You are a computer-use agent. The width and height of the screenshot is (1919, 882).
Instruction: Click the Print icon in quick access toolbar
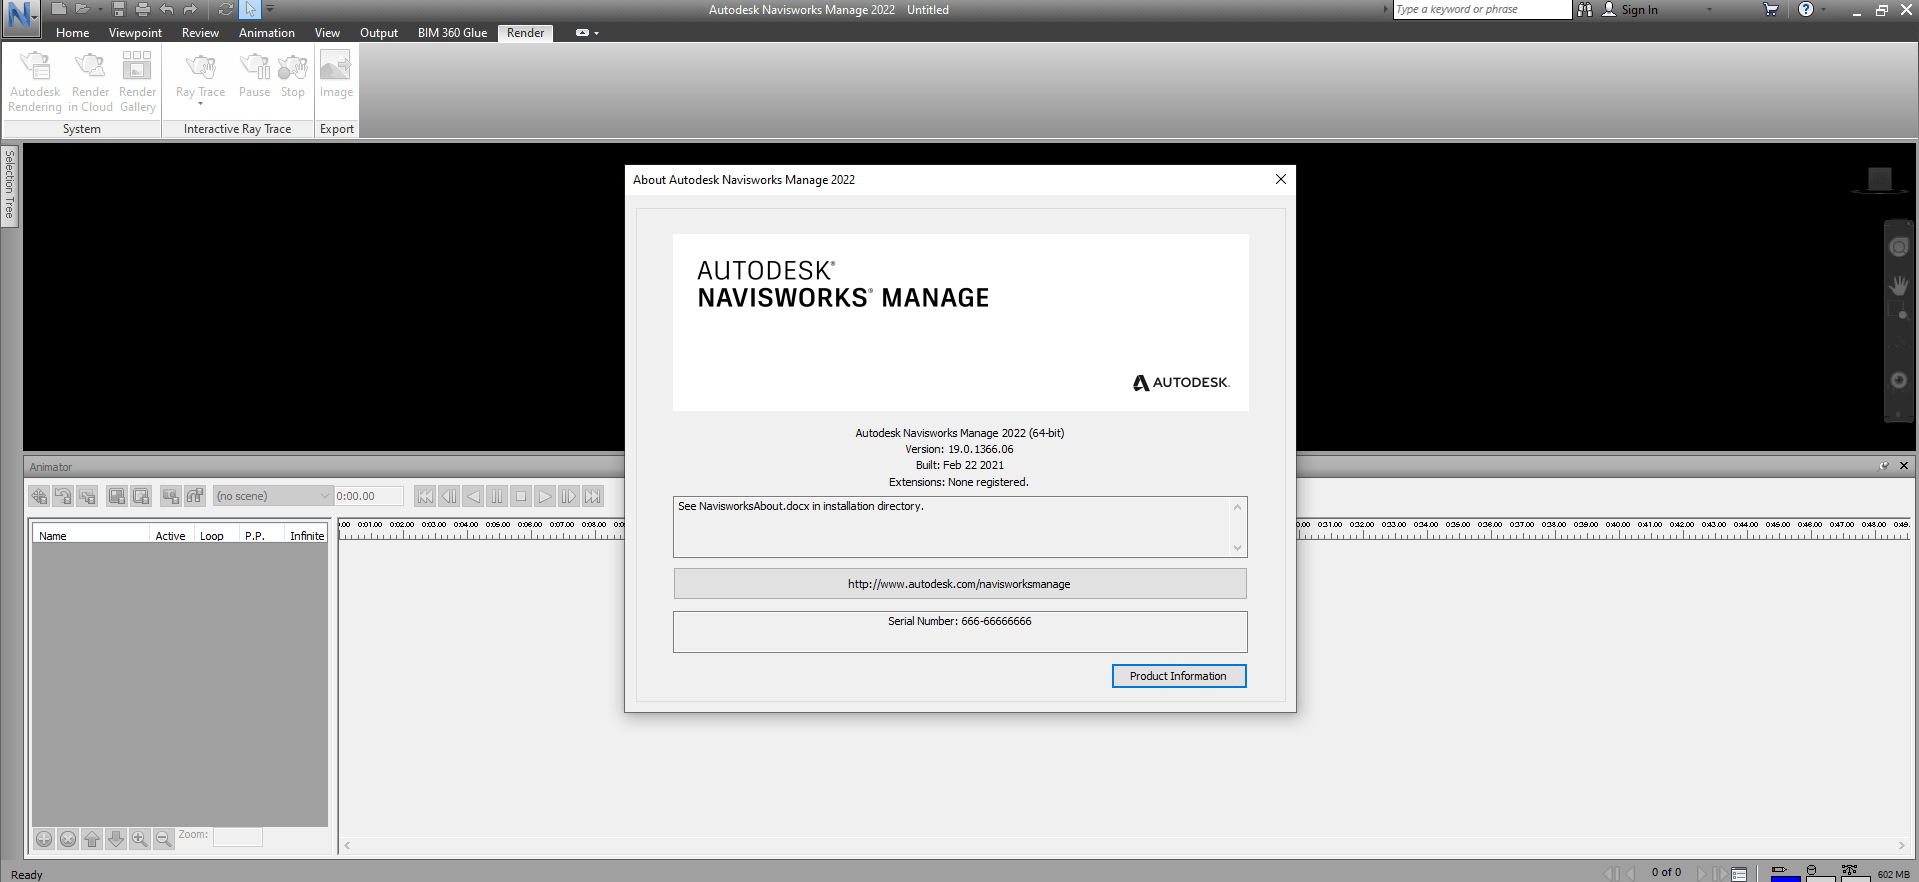pyautogui.click(x=143, y=9)
